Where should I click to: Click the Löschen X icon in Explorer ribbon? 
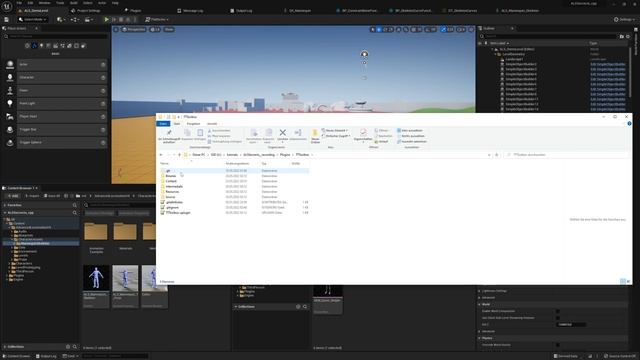coord(282,132)
